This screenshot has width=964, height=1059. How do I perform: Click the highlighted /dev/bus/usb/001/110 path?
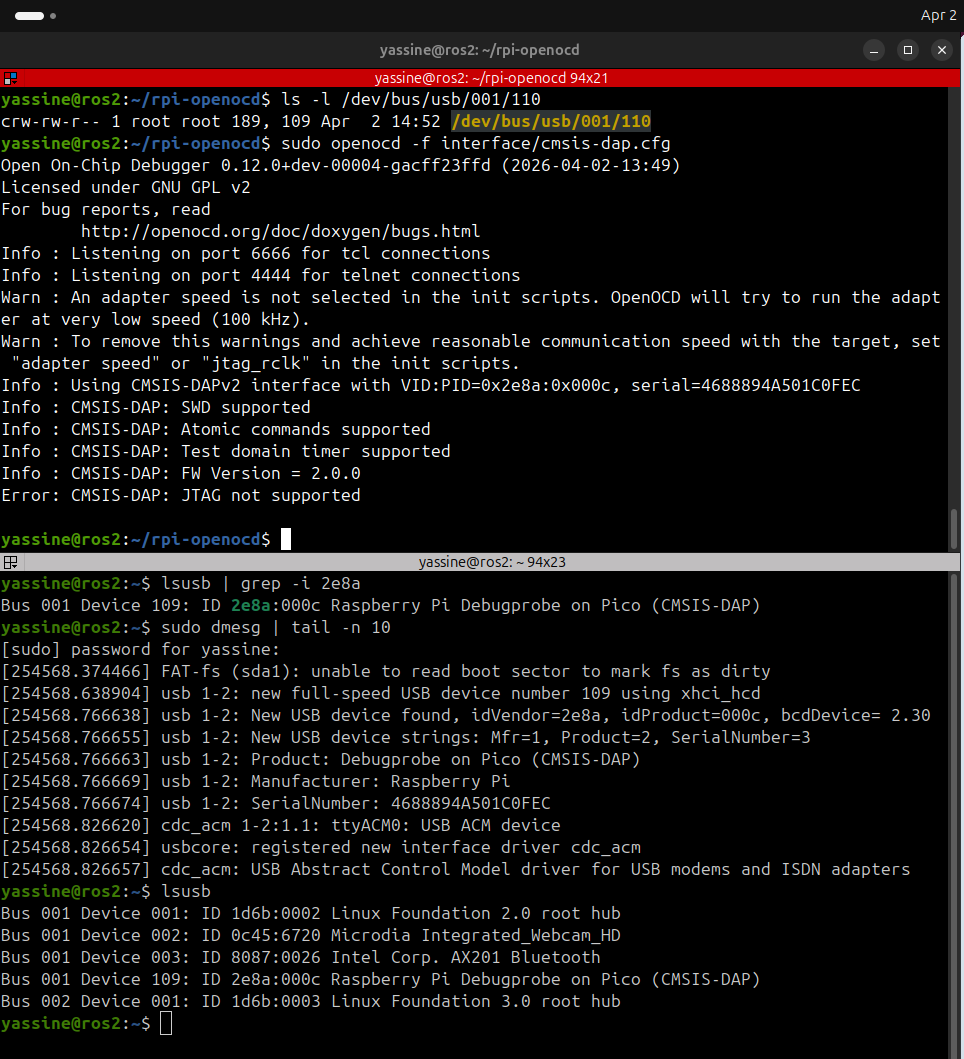coord(551,121)
